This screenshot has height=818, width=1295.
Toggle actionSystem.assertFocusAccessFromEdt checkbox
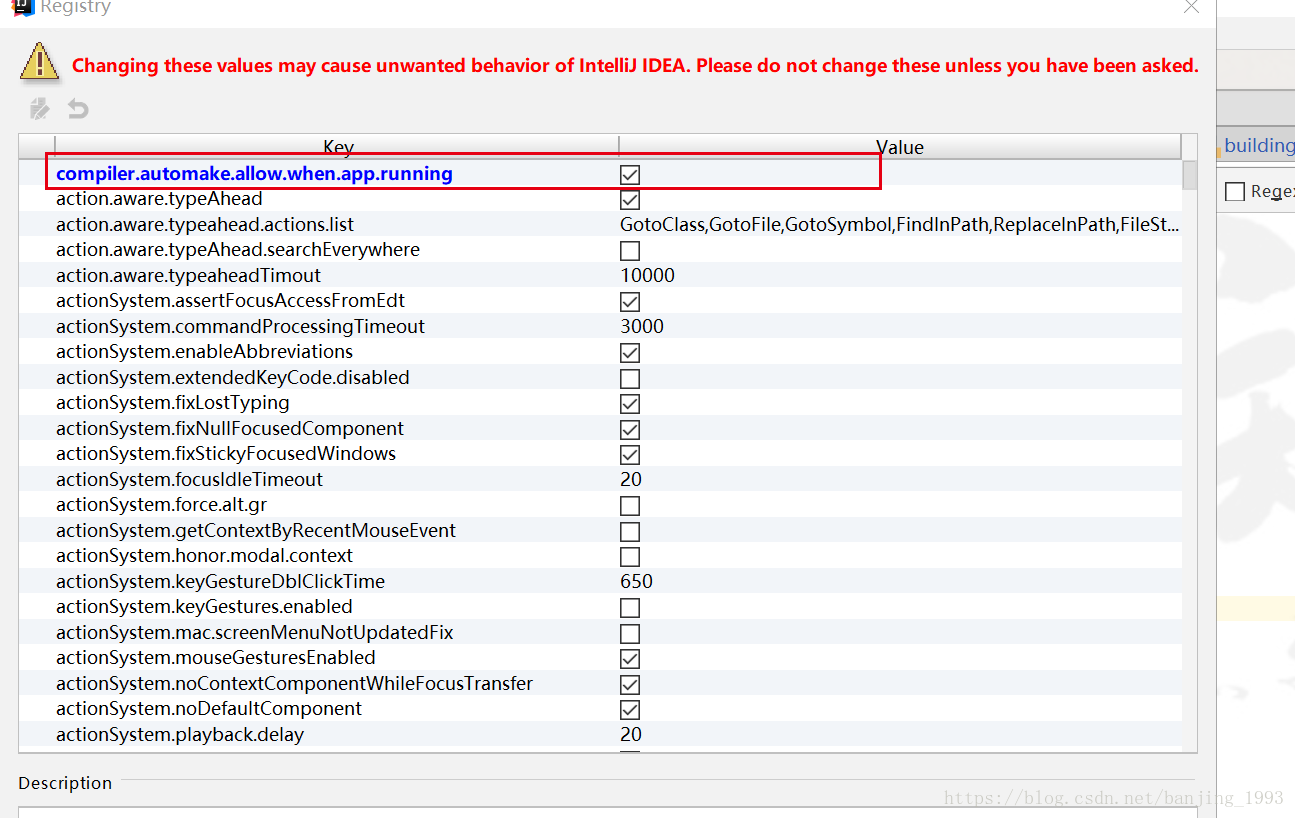[x=630, y=302]
